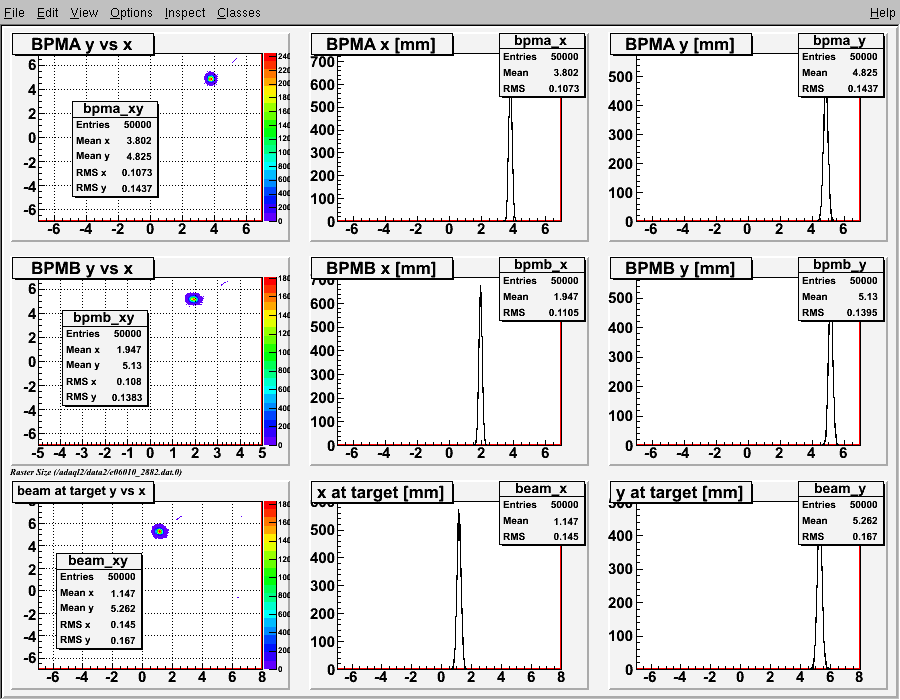Select RMS y 0.1437 in bpma_xy box

pos(114,188)
